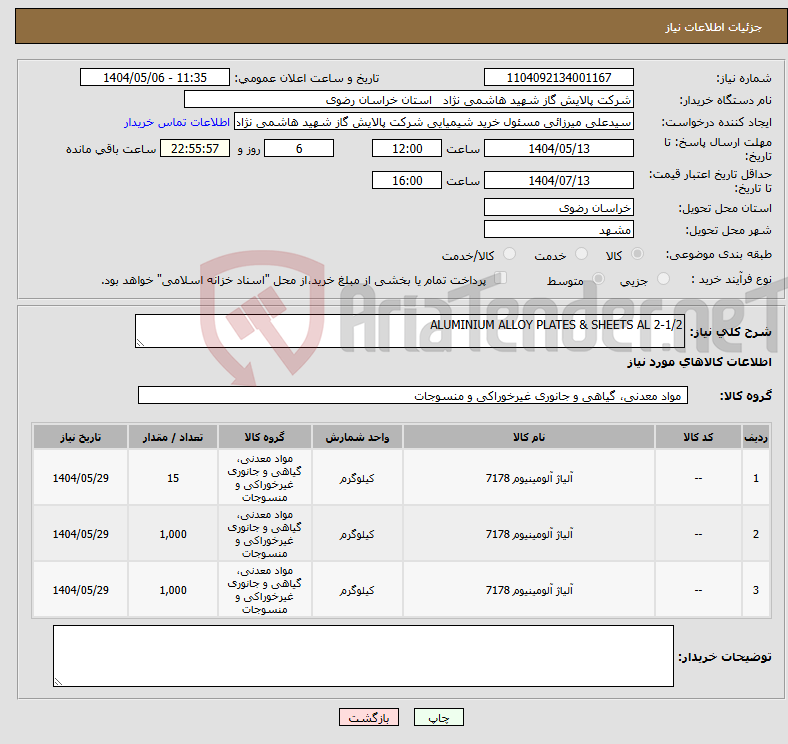Select the کالا radio button
Image resolution: width=788 pixels, height=744 pixels.
[x=637, y=254]
